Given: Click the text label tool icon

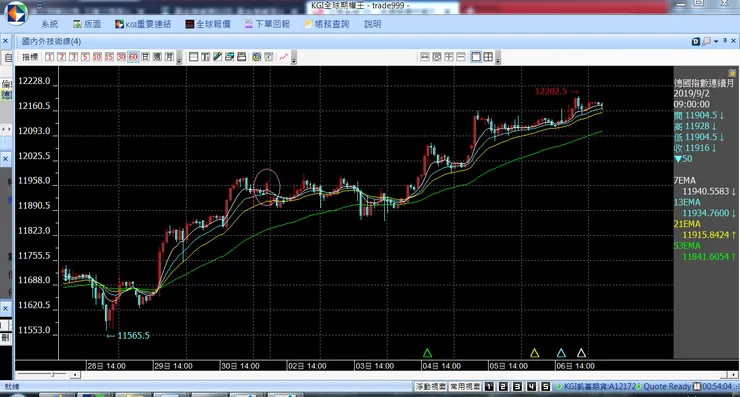Looking at the screenshot, I should (x=205, y=57).
